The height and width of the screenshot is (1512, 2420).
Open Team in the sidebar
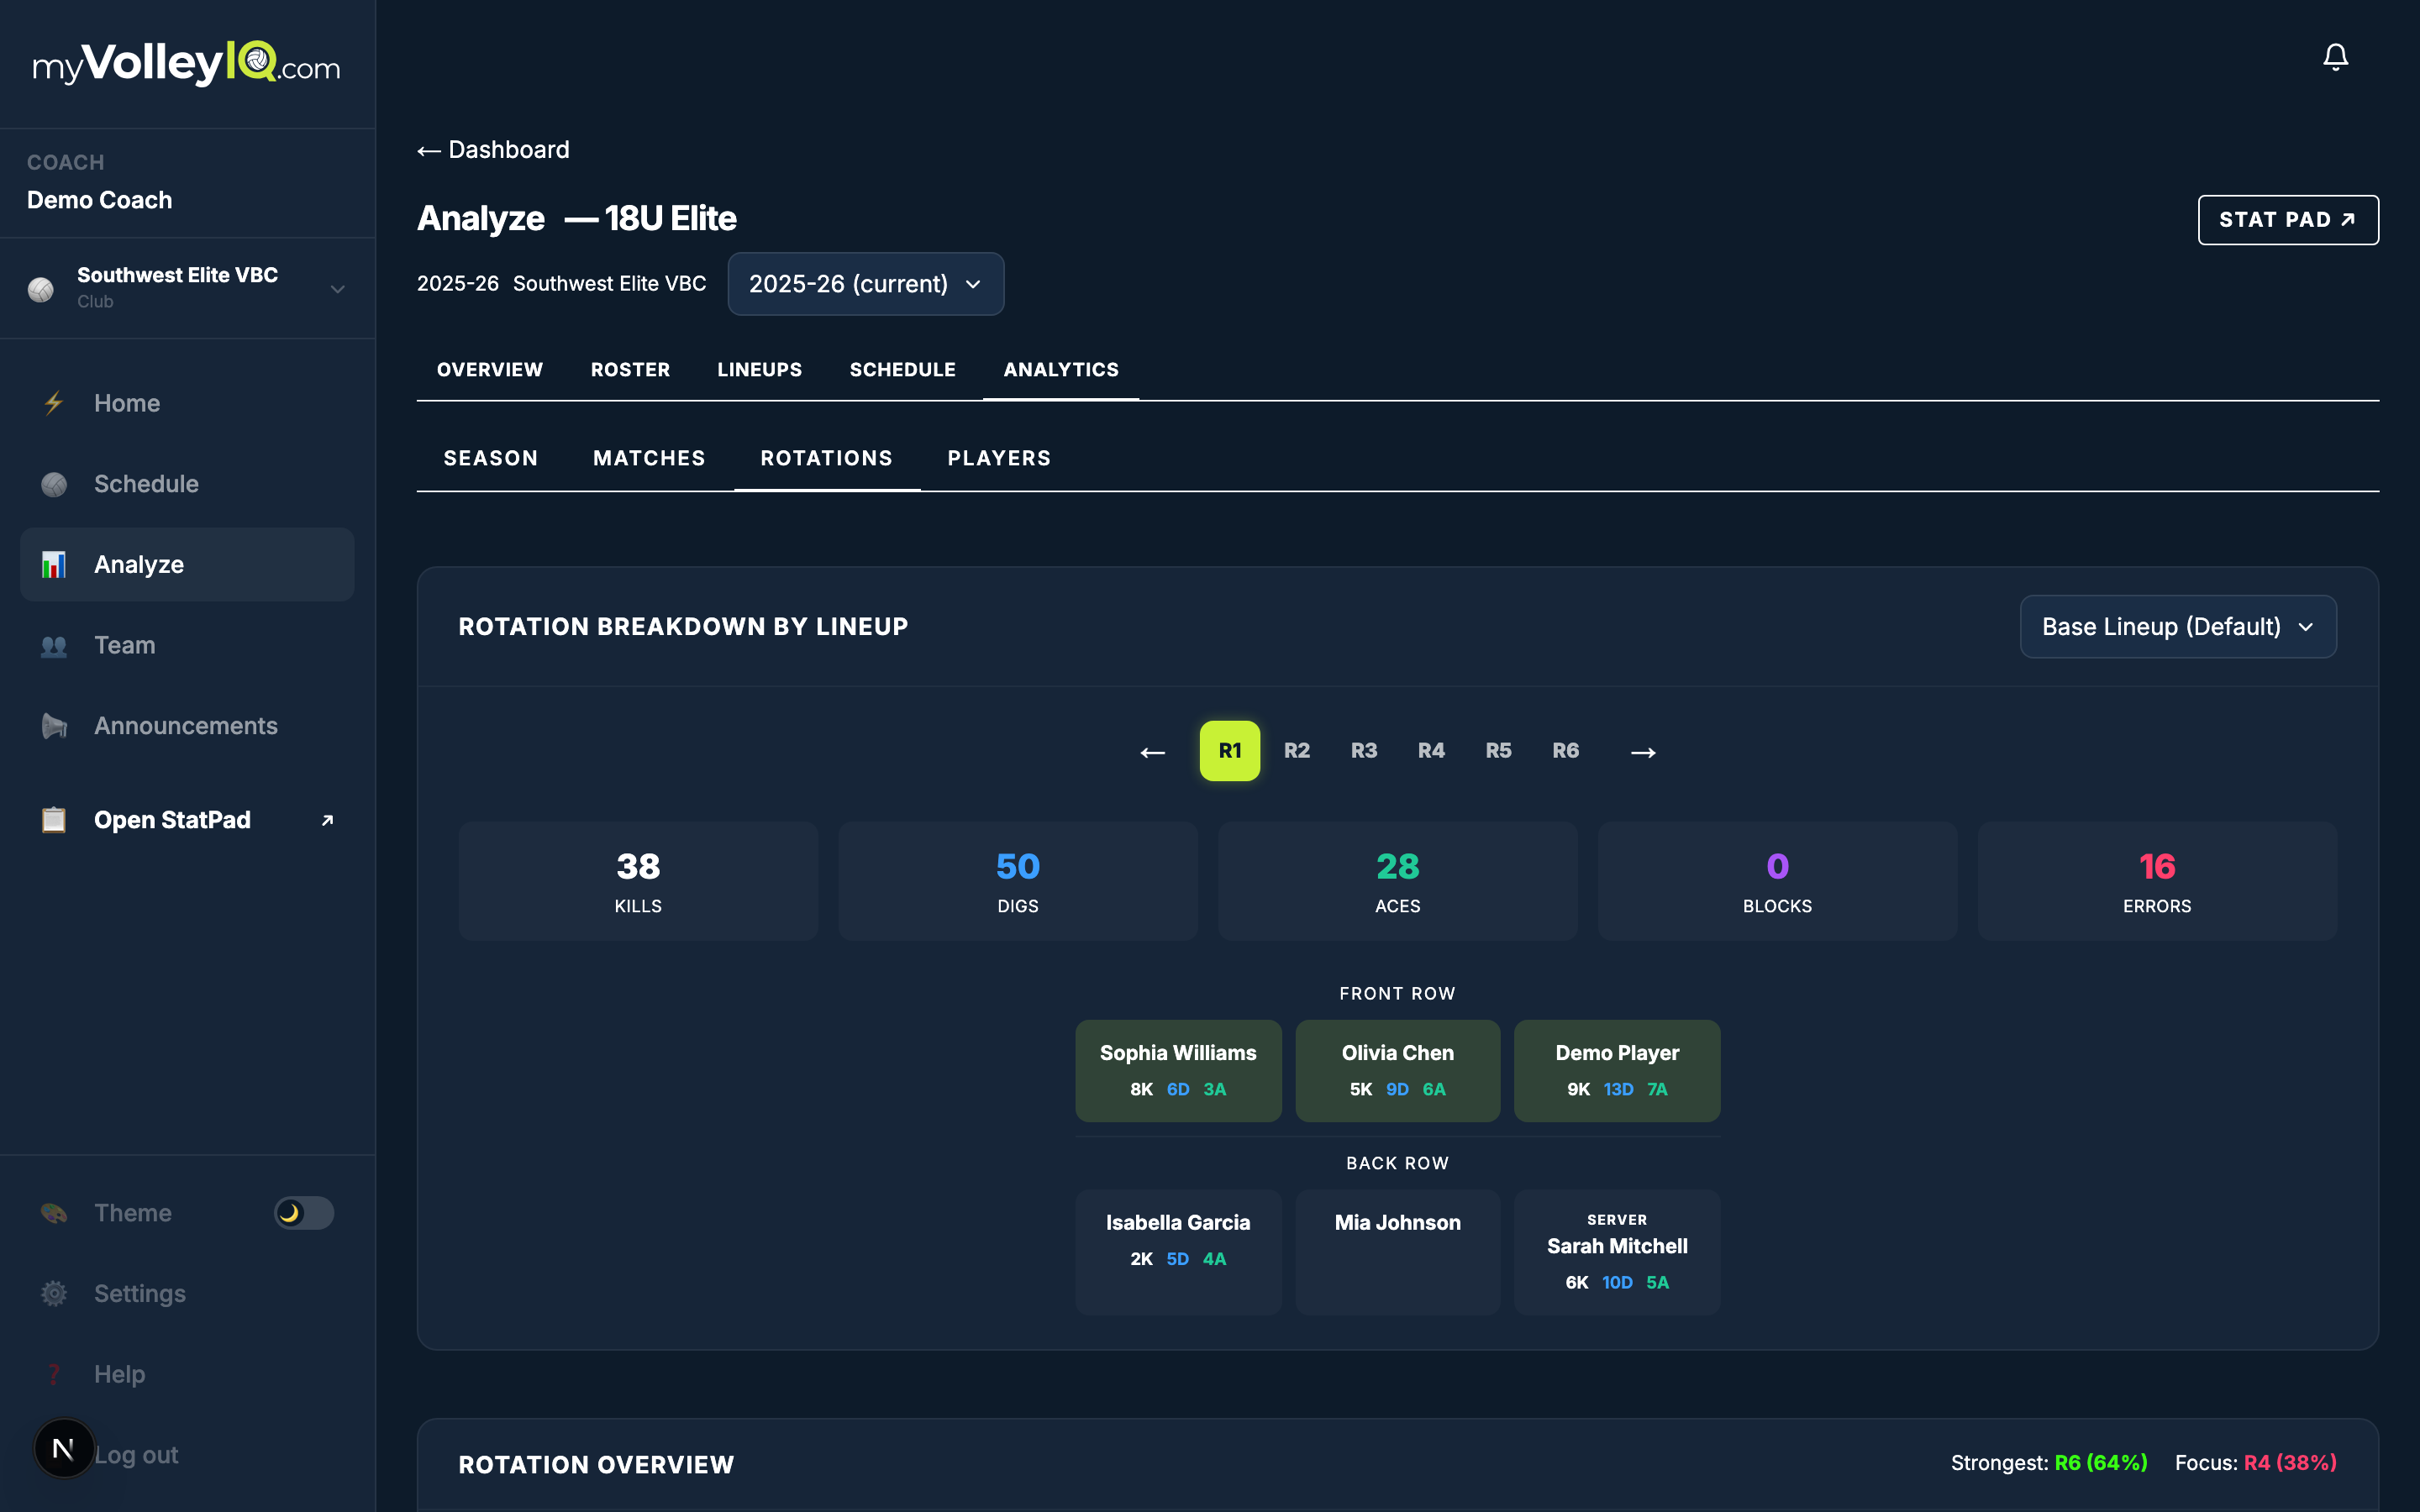(x=187, y=646)
